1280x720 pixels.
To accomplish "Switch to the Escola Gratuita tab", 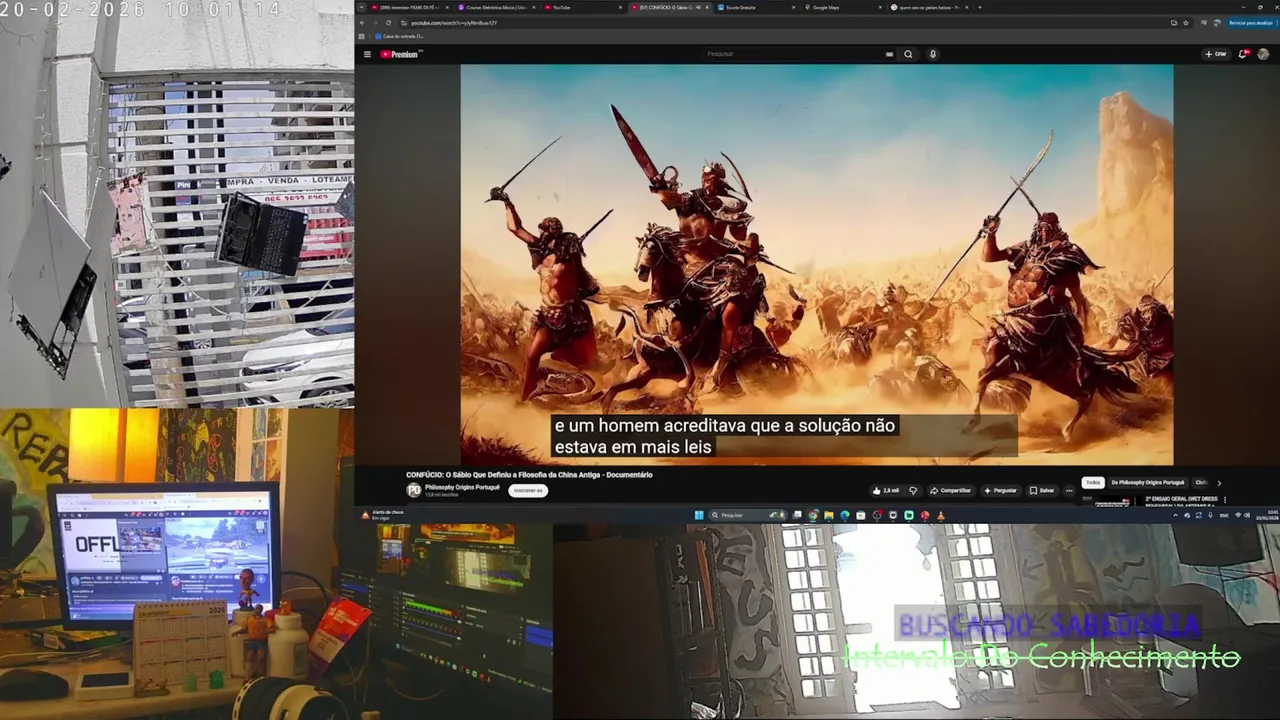I will [758, 7].
